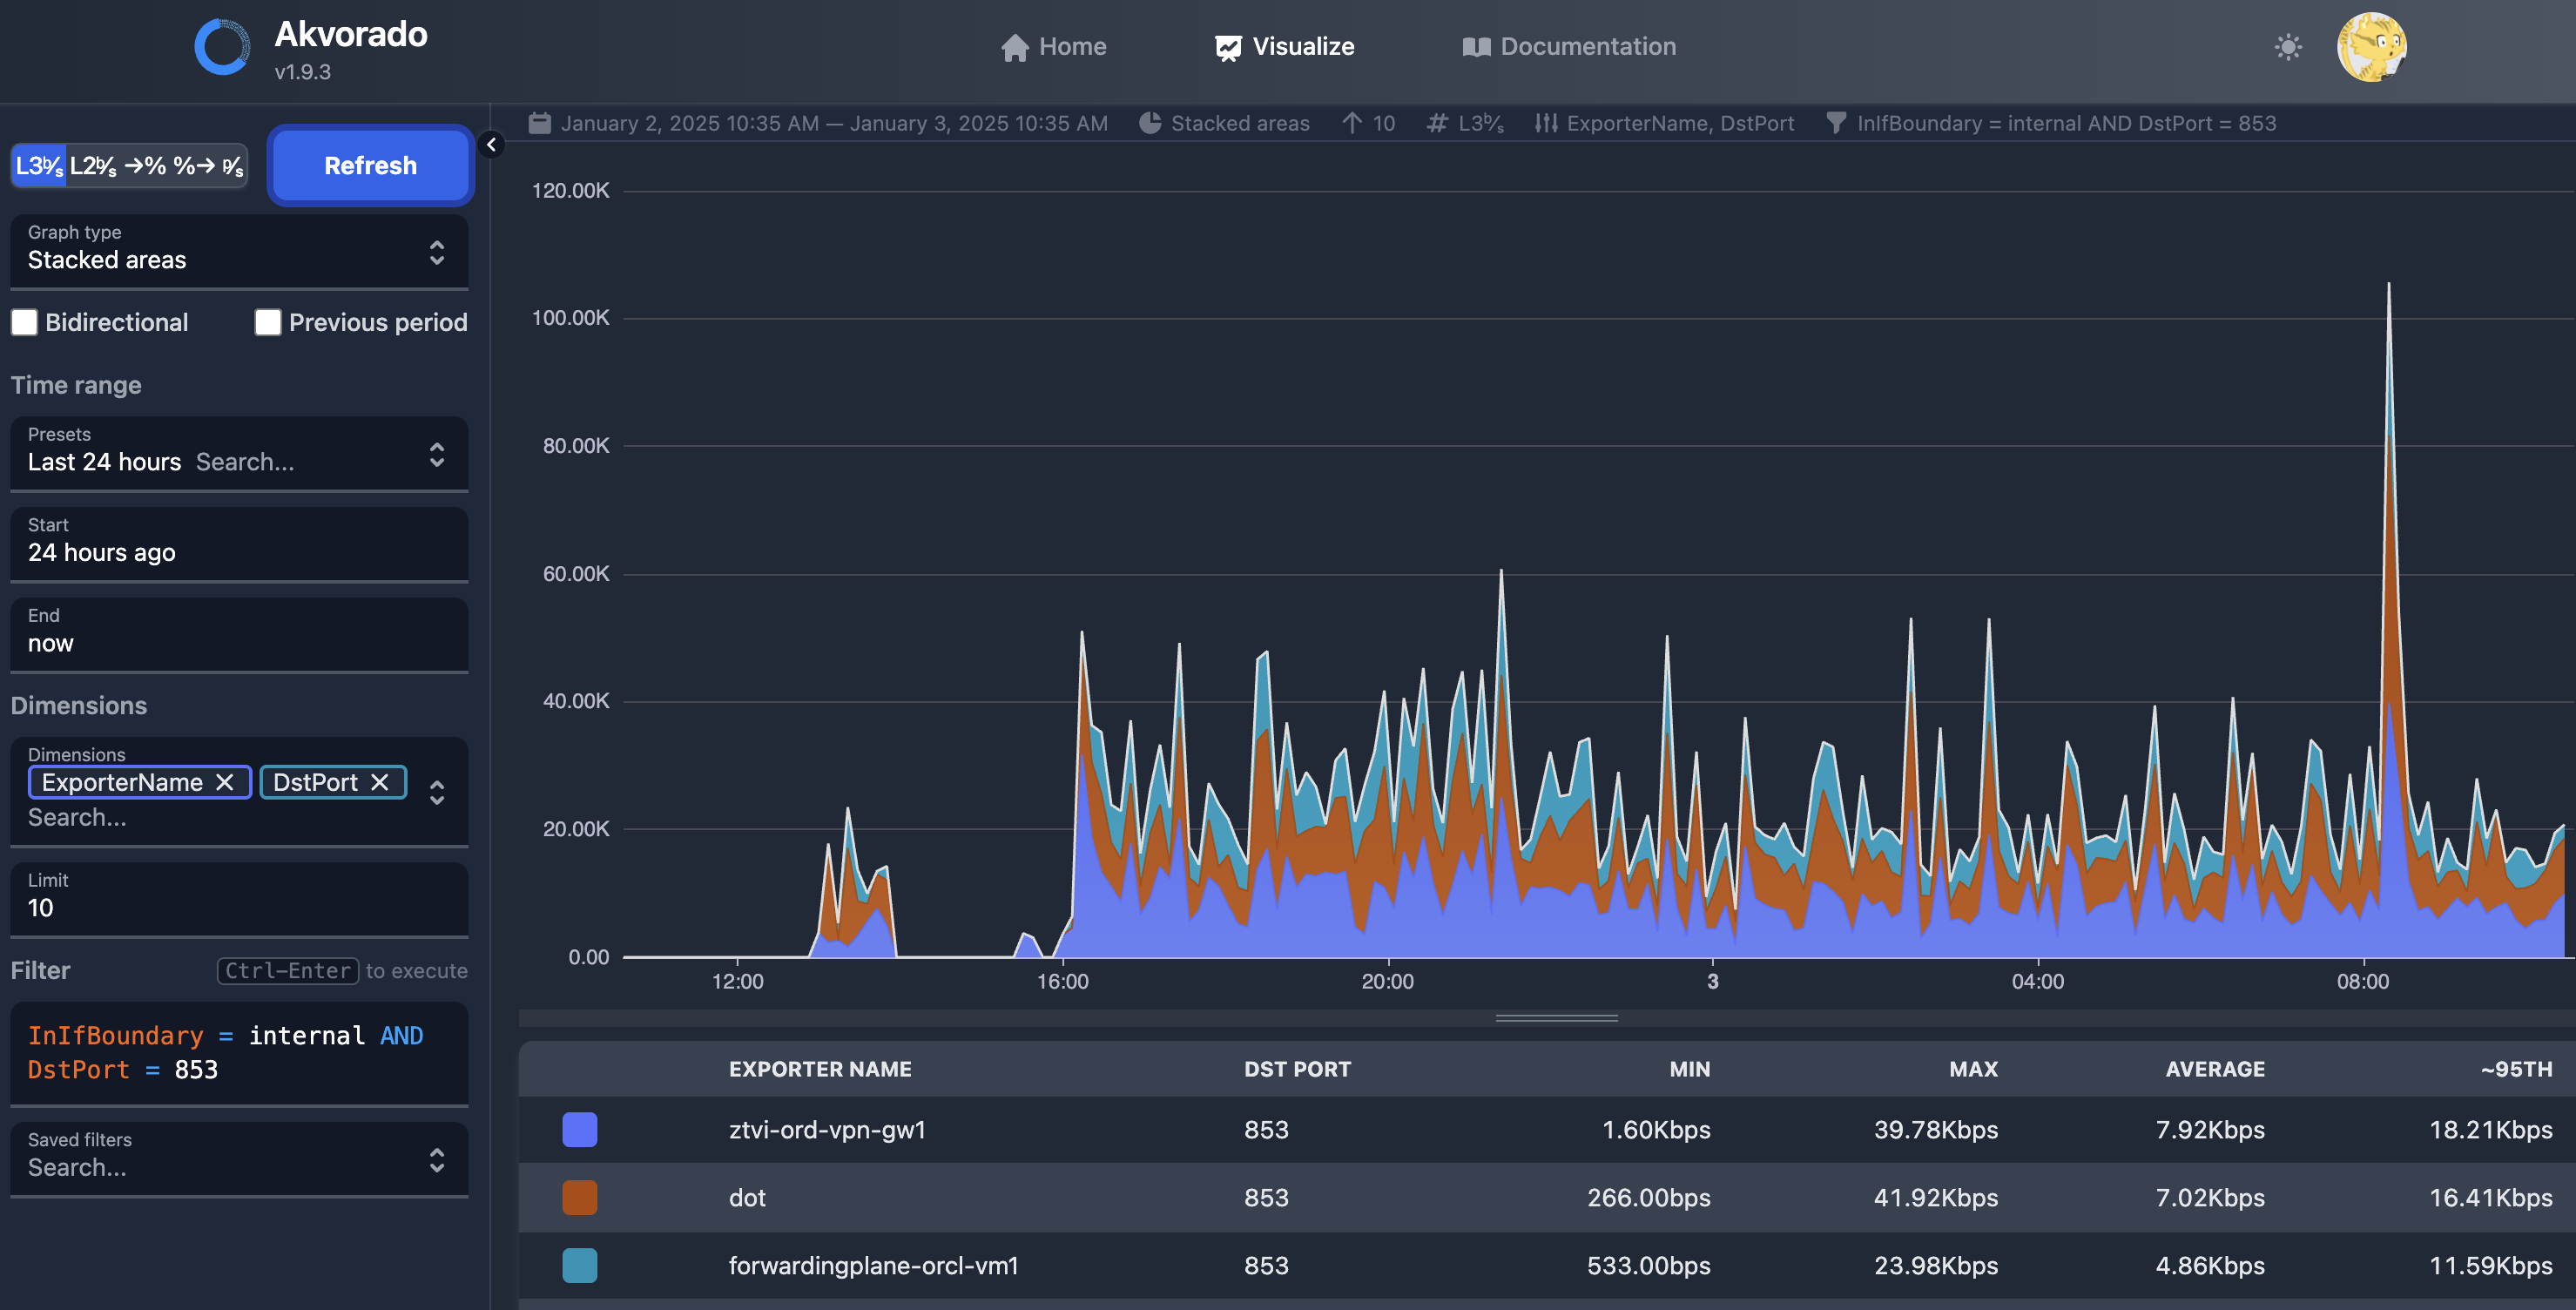Select L2 bits per second units
Viewport: 2576px width, 1310px height.
tap(93, 166)
